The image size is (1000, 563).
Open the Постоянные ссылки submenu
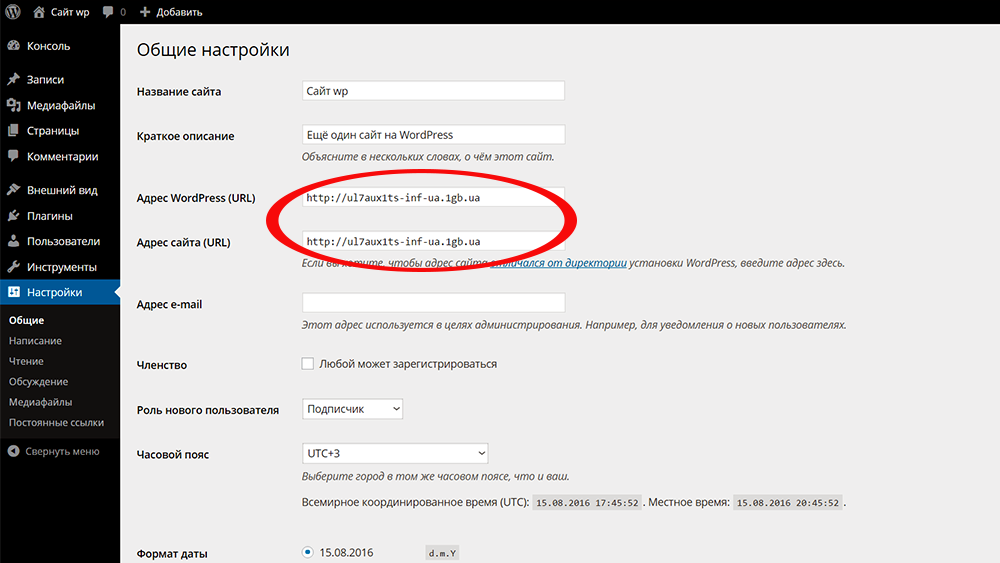pyautogui.click(x=56, y=422)
